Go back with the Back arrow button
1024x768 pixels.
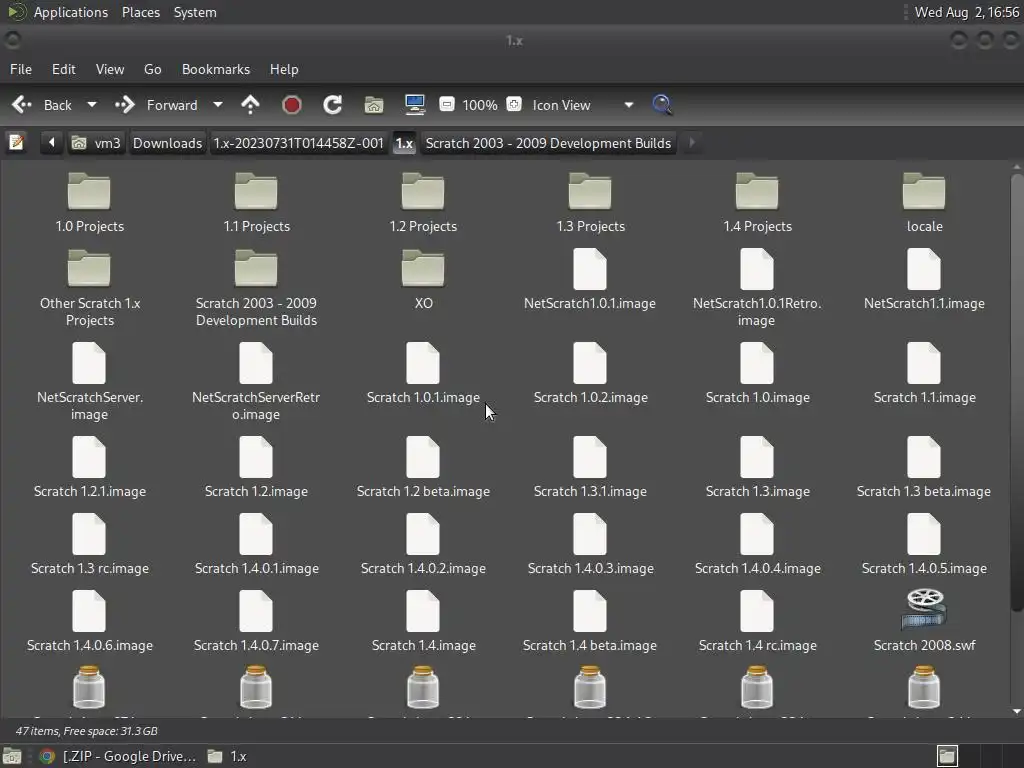click(42, 105)
